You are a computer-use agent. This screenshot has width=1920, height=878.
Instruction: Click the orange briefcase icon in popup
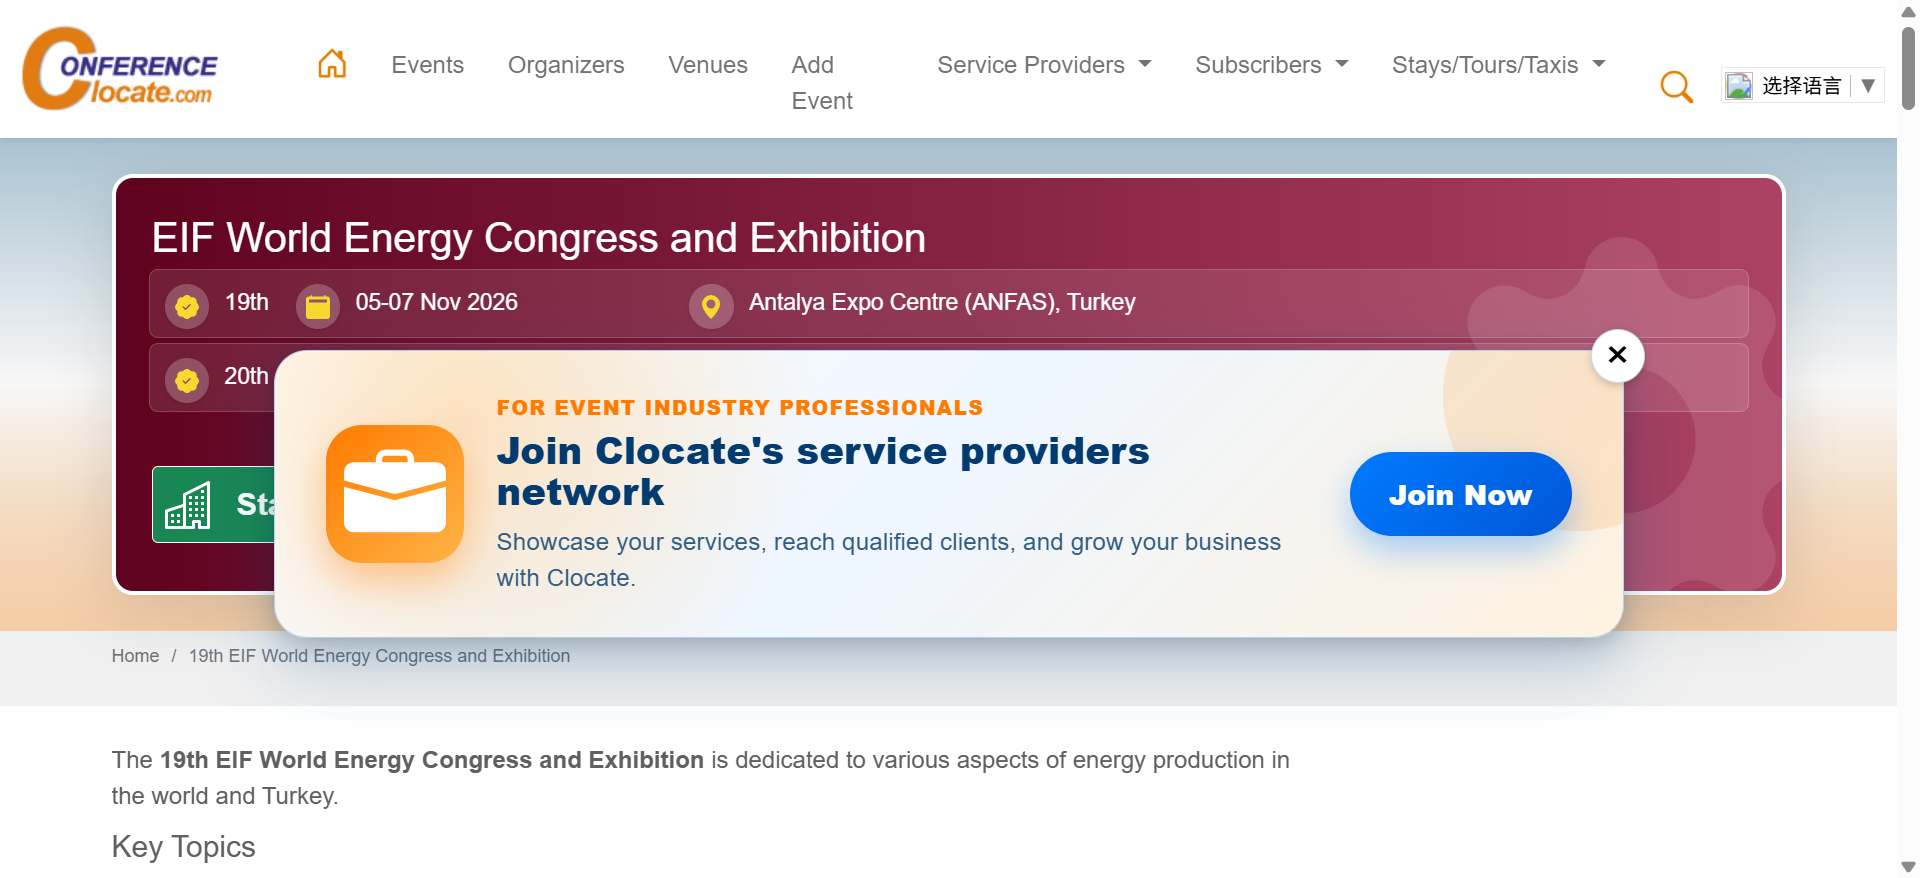click(x=395, y=494)
